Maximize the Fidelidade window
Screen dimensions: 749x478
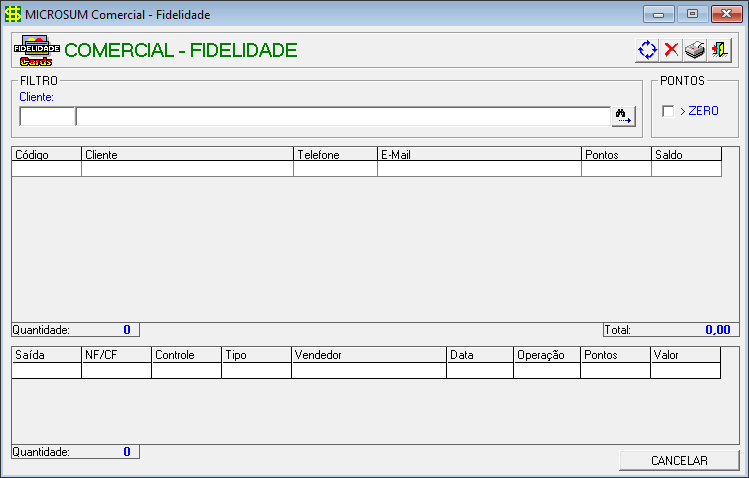click(x=692, y=14)
